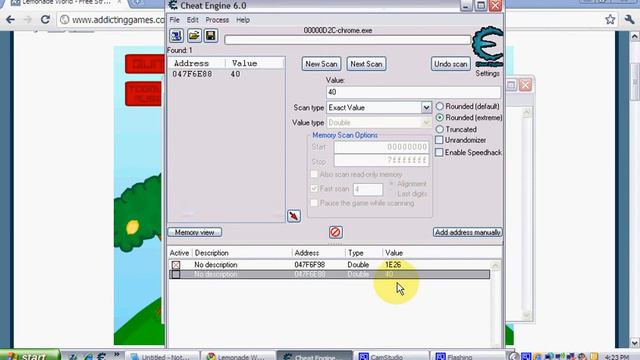Click the floppy disk save icon

click(211, 36)
